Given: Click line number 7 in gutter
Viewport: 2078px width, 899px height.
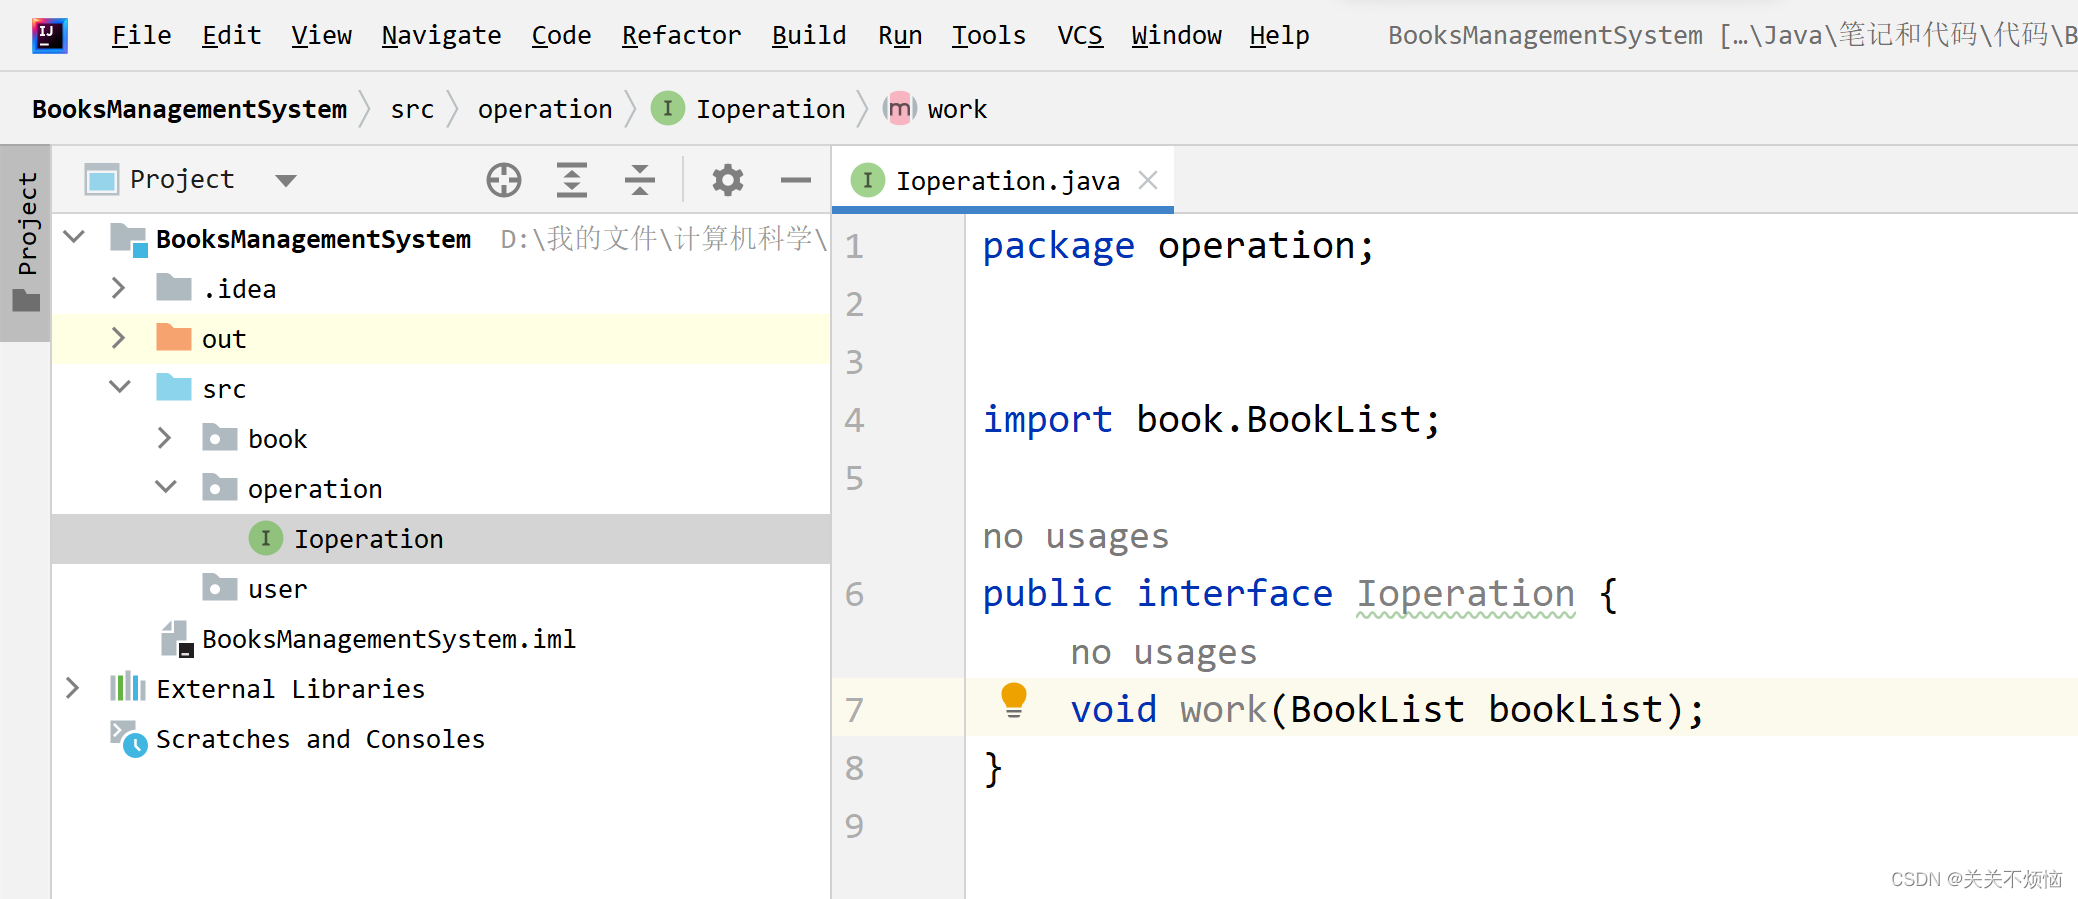Looking at the screenshot, I should click(854, 710).
